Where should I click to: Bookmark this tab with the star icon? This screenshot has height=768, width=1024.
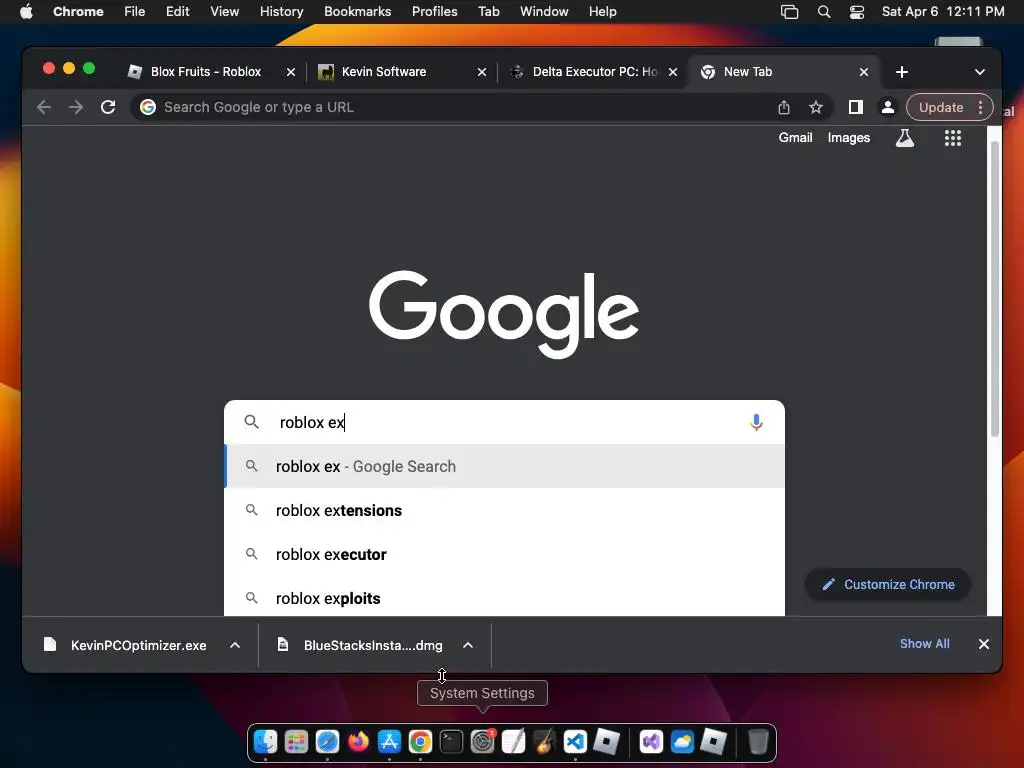[x=816, y=107]
